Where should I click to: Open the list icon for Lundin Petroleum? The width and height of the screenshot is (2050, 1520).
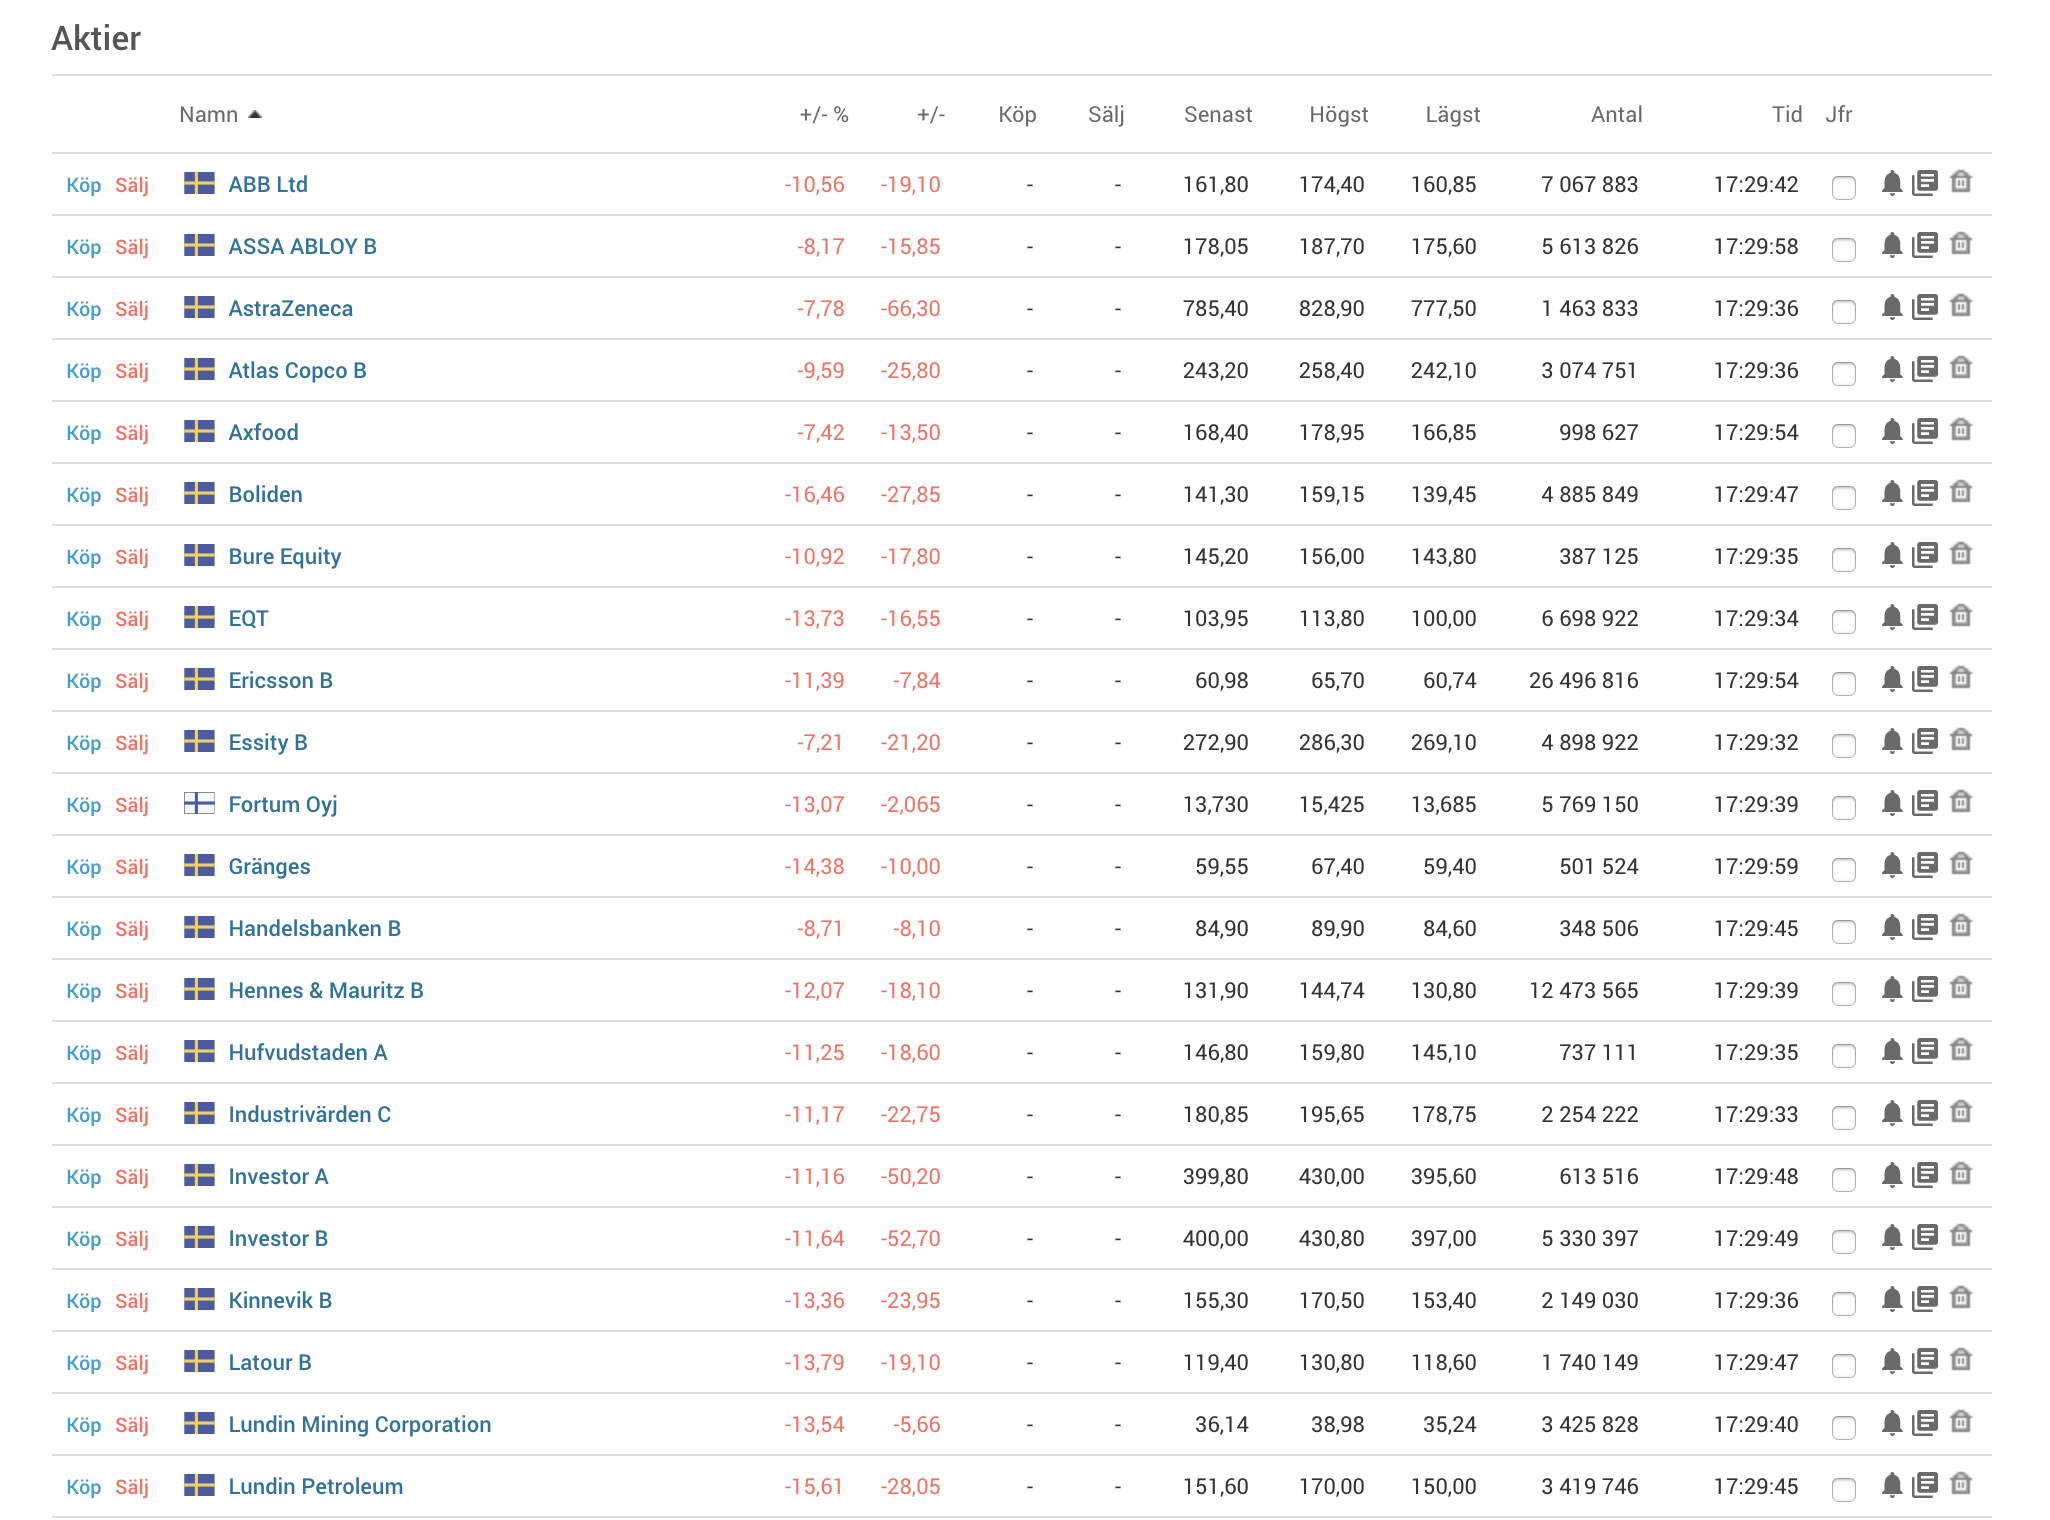(x=1925, y=1485)
